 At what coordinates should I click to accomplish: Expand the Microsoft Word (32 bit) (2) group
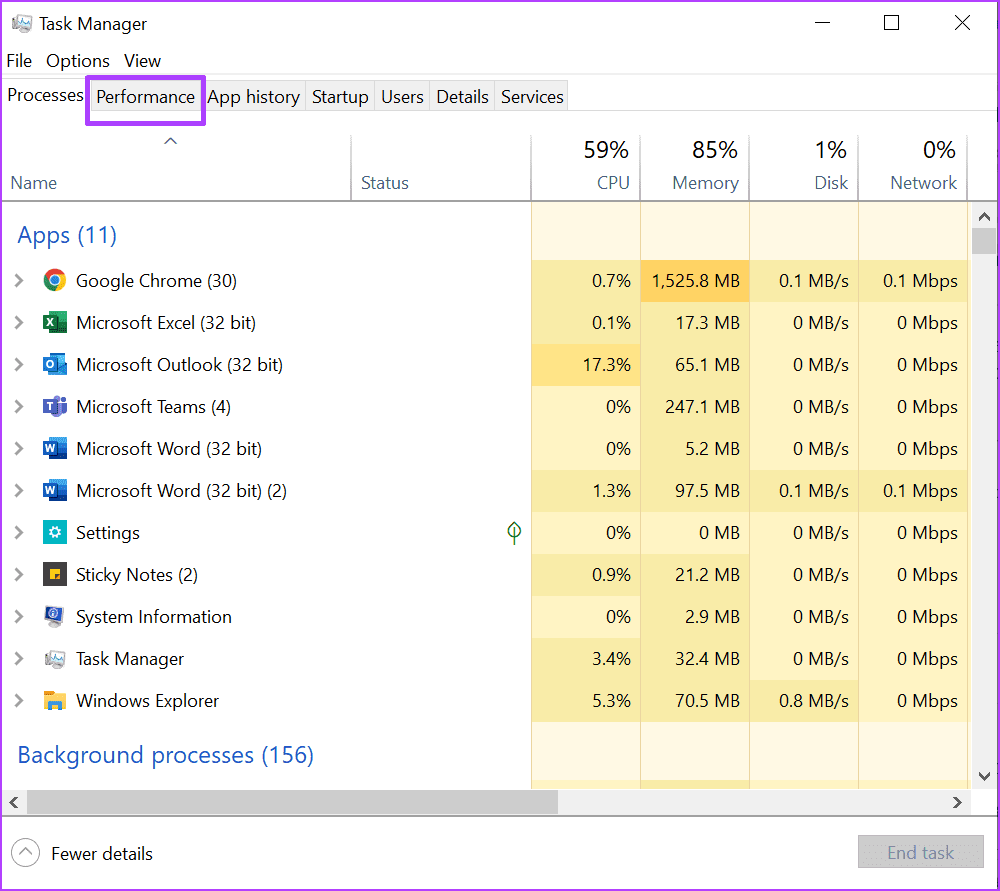tap(19, 491)
